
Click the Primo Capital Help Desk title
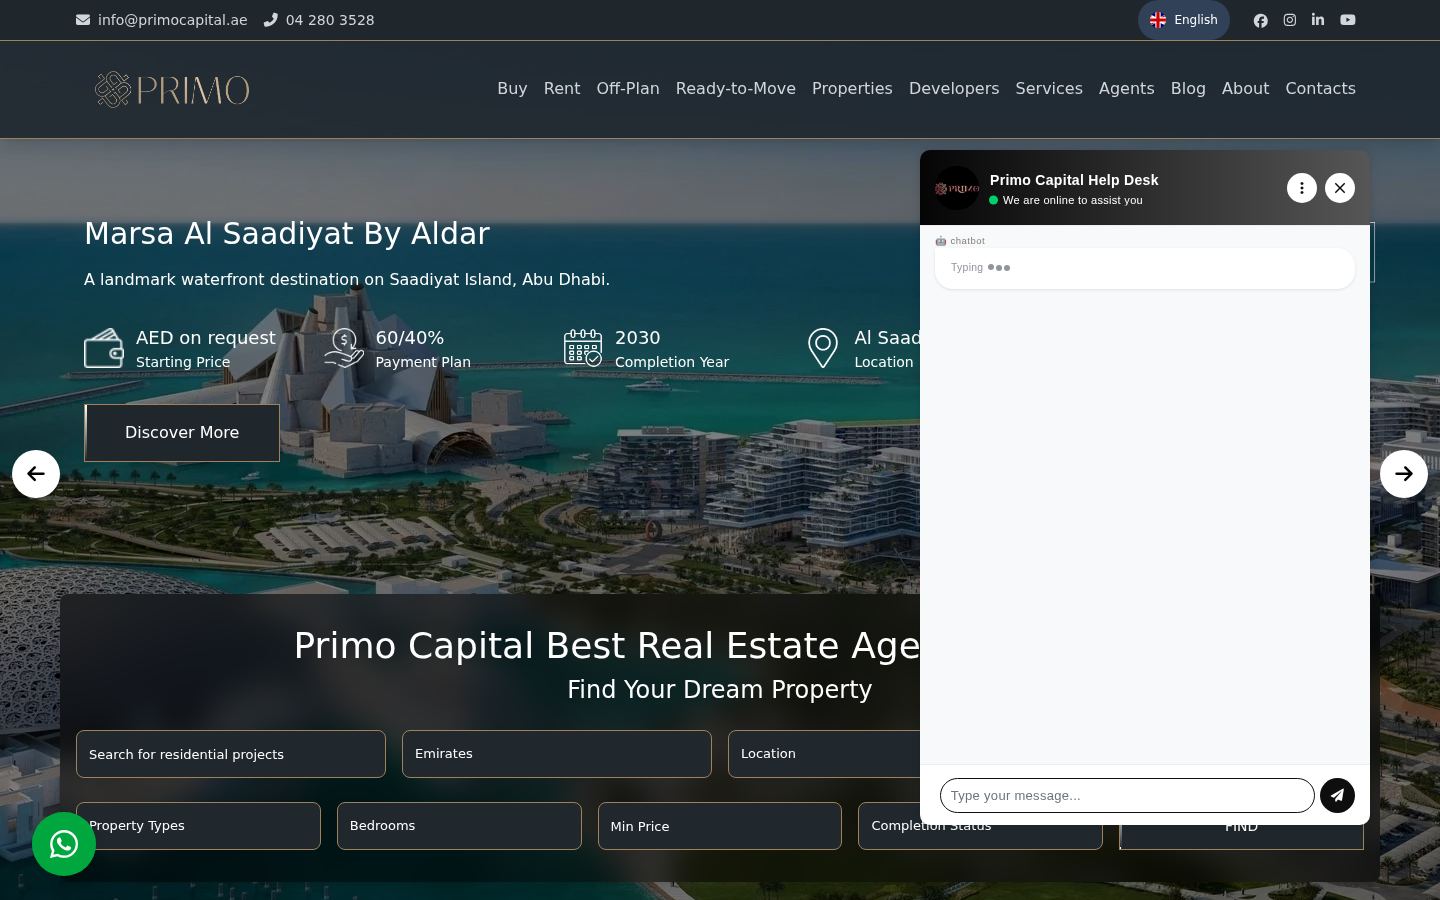click(x=1074, y=180)
